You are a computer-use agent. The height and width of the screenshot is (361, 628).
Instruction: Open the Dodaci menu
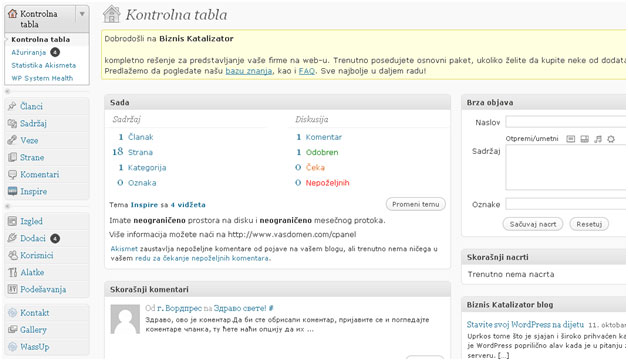[33, 238]
